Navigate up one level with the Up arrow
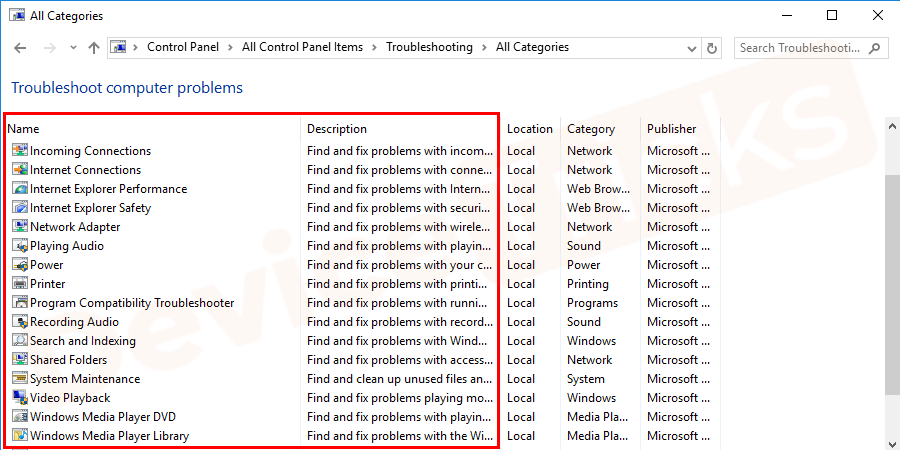The height and width of the screenshot is (450, 900). (x=94, y=48)
